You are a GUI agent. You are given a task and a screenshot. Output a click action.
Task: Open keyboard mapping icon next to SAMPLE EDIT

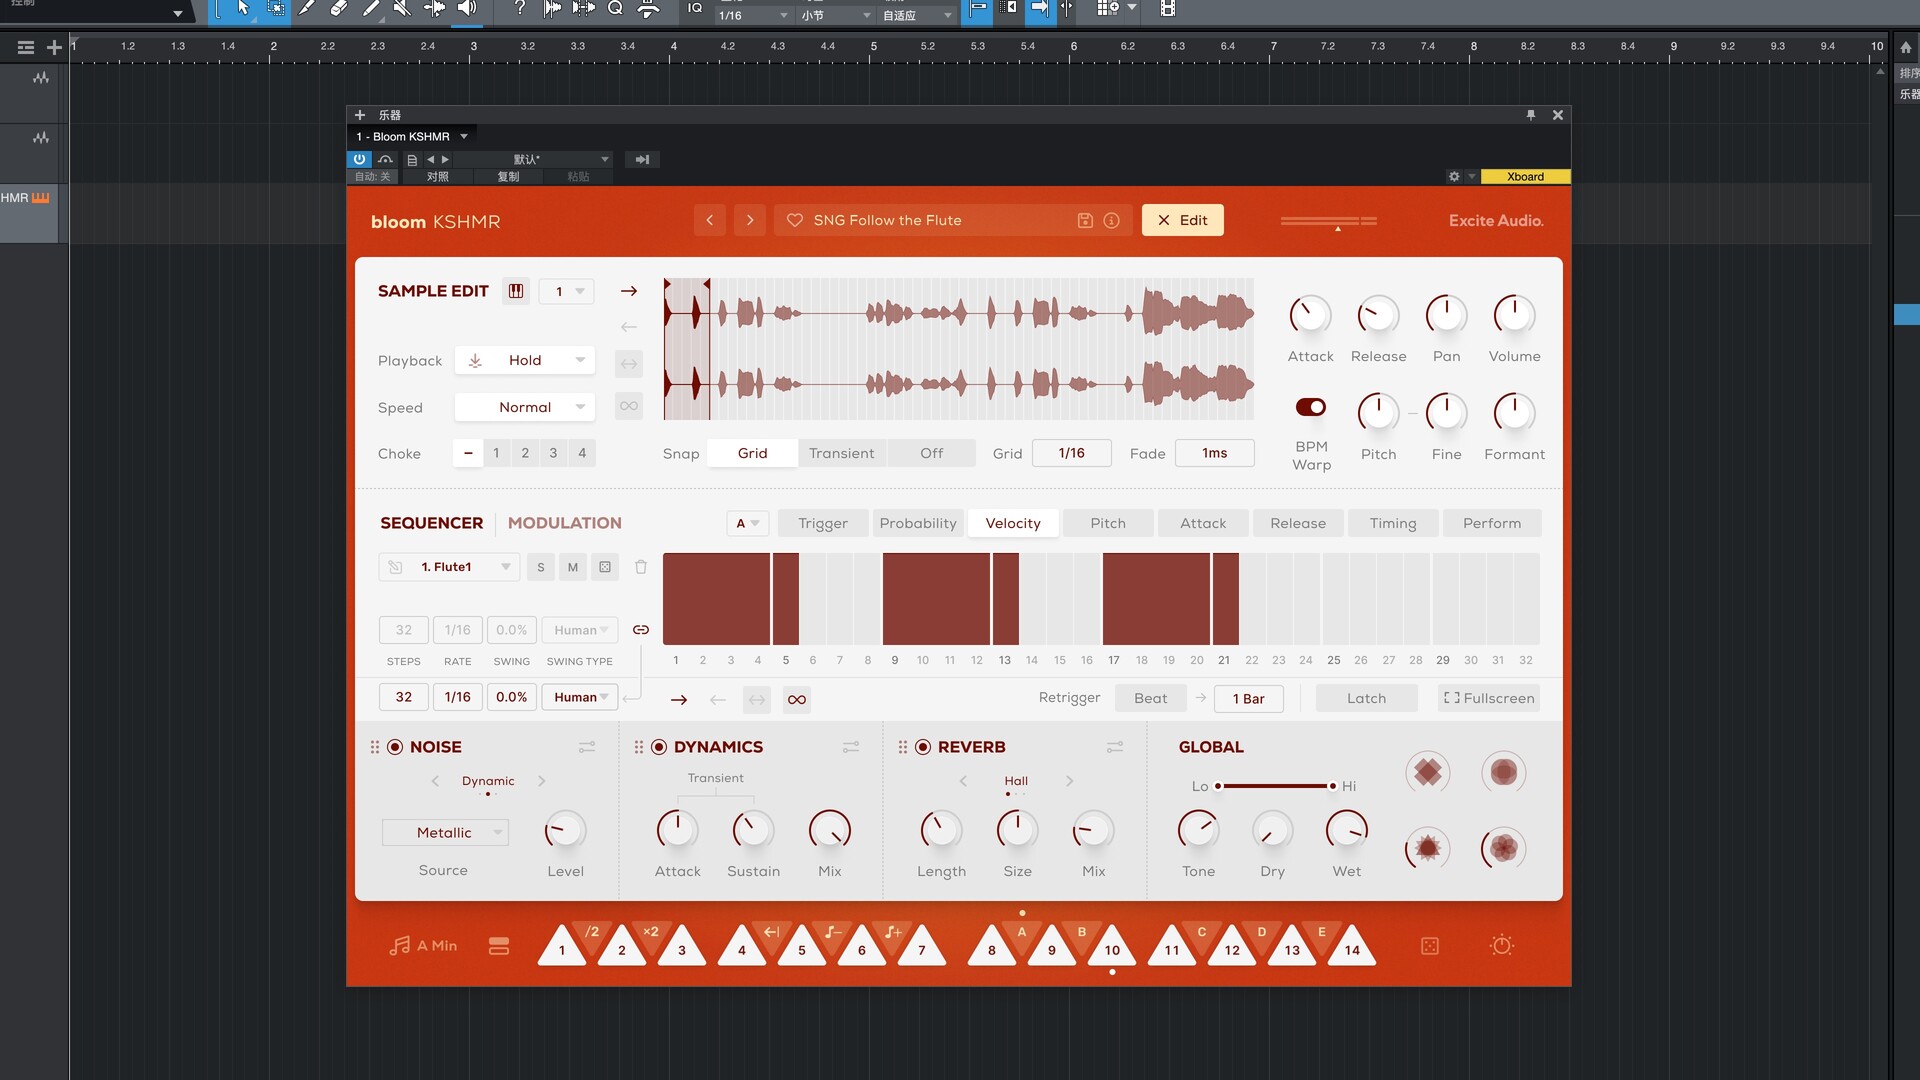click(x=516, y=291)
